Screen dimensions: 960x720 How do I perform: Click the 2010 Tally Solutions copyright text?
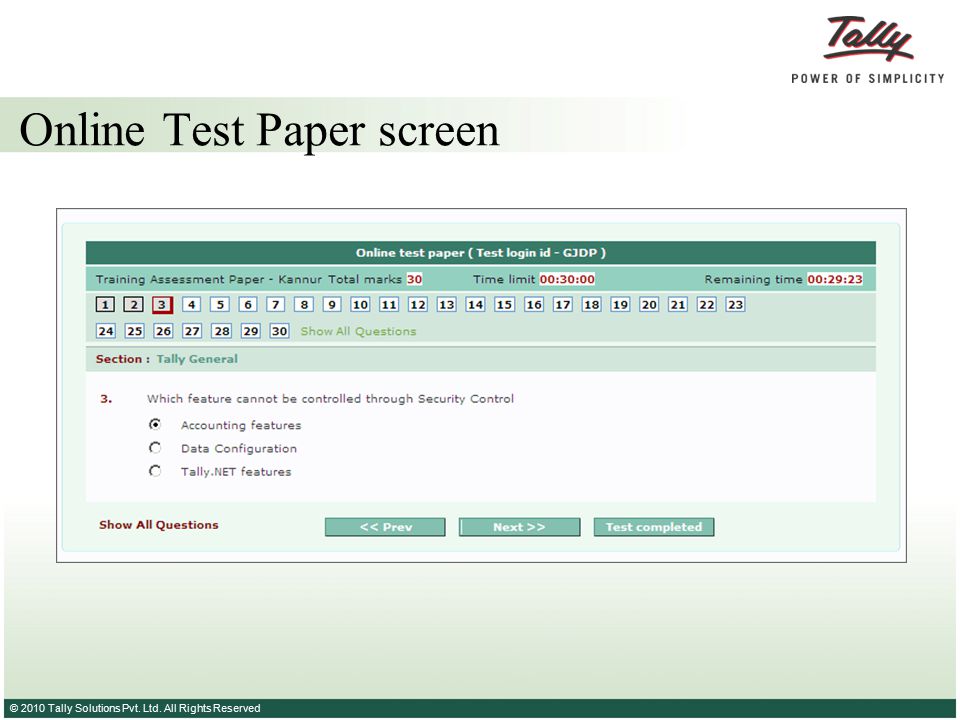tap(135, 708)
